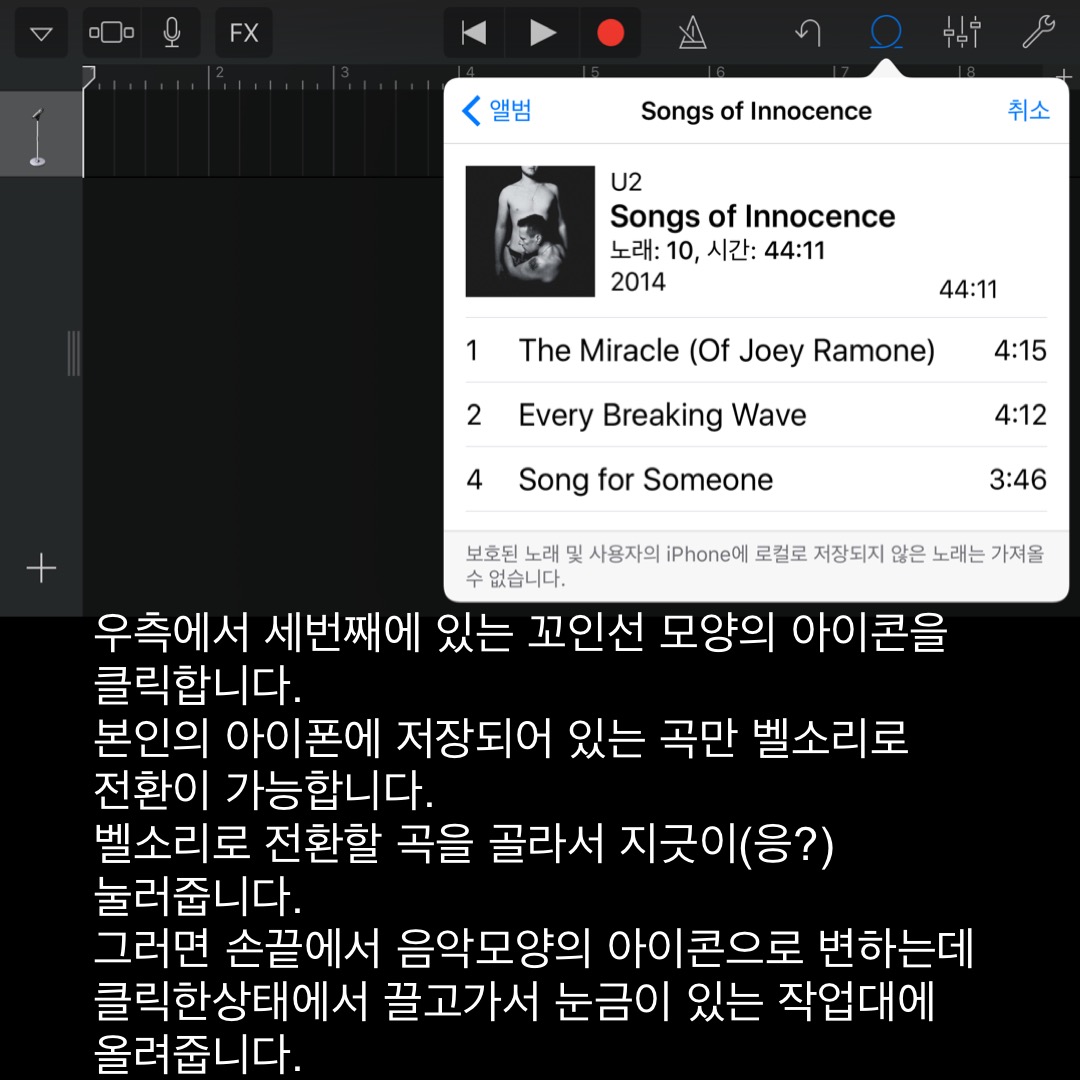Tap the playhead at ruler start
Viewport: 1080px width, 1080px height.
(87, 77)
